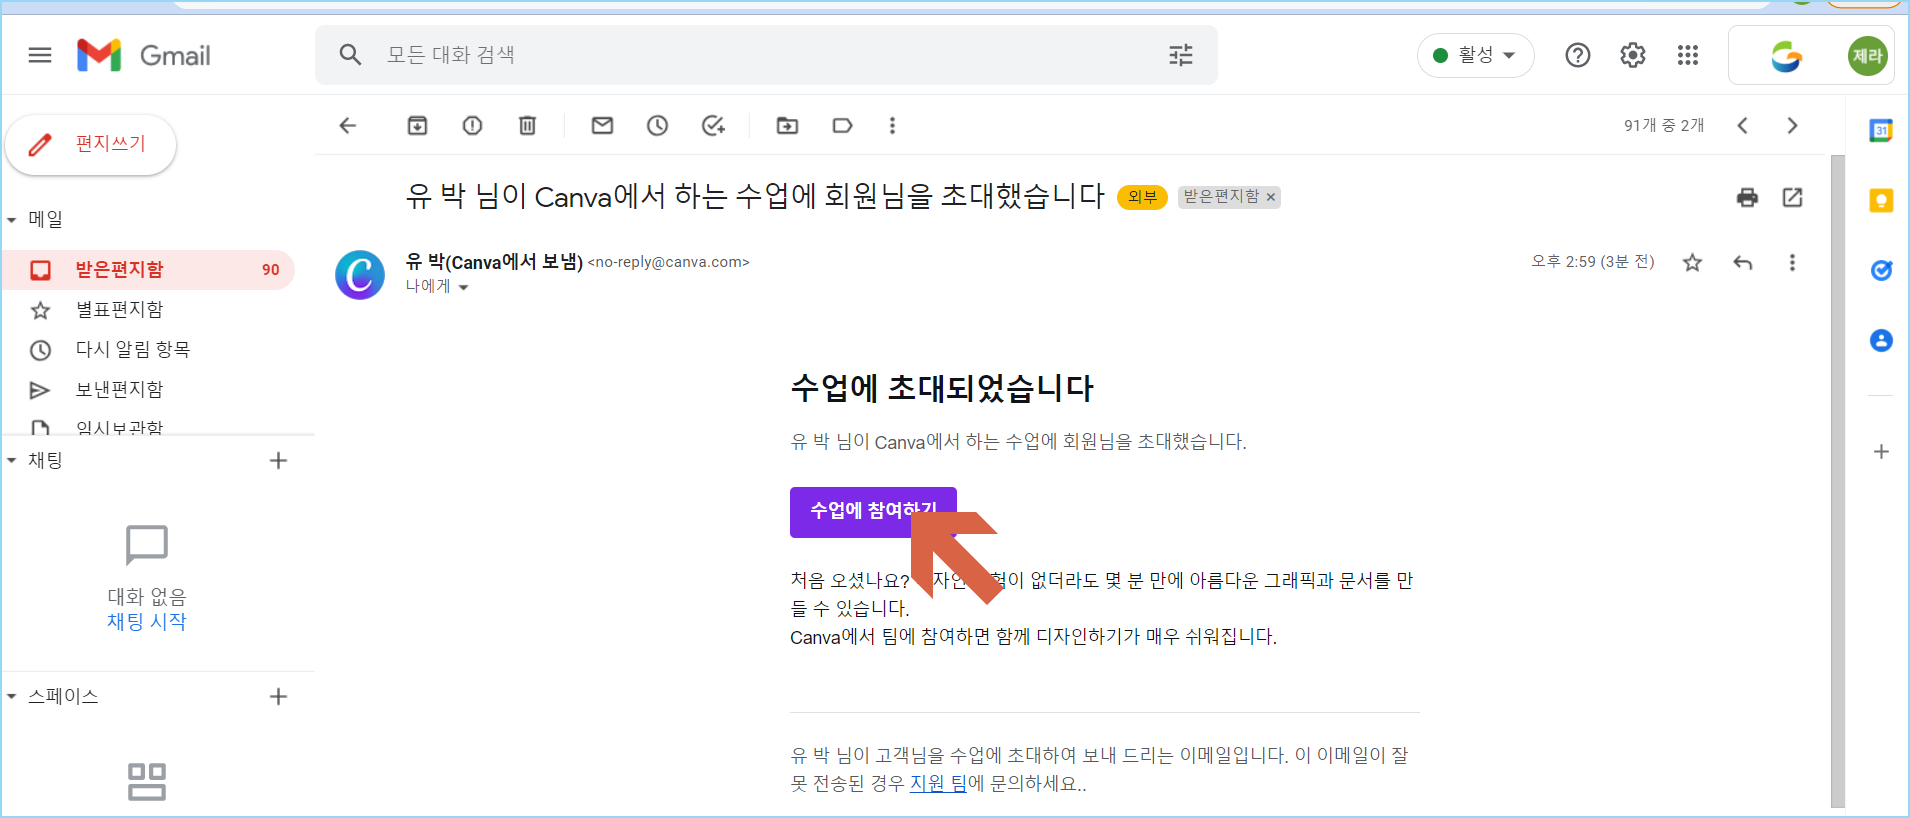The height and width of the screenshot is (818, 1910).
Task: Open the 지원 팀 link
Action: (938, 784)
